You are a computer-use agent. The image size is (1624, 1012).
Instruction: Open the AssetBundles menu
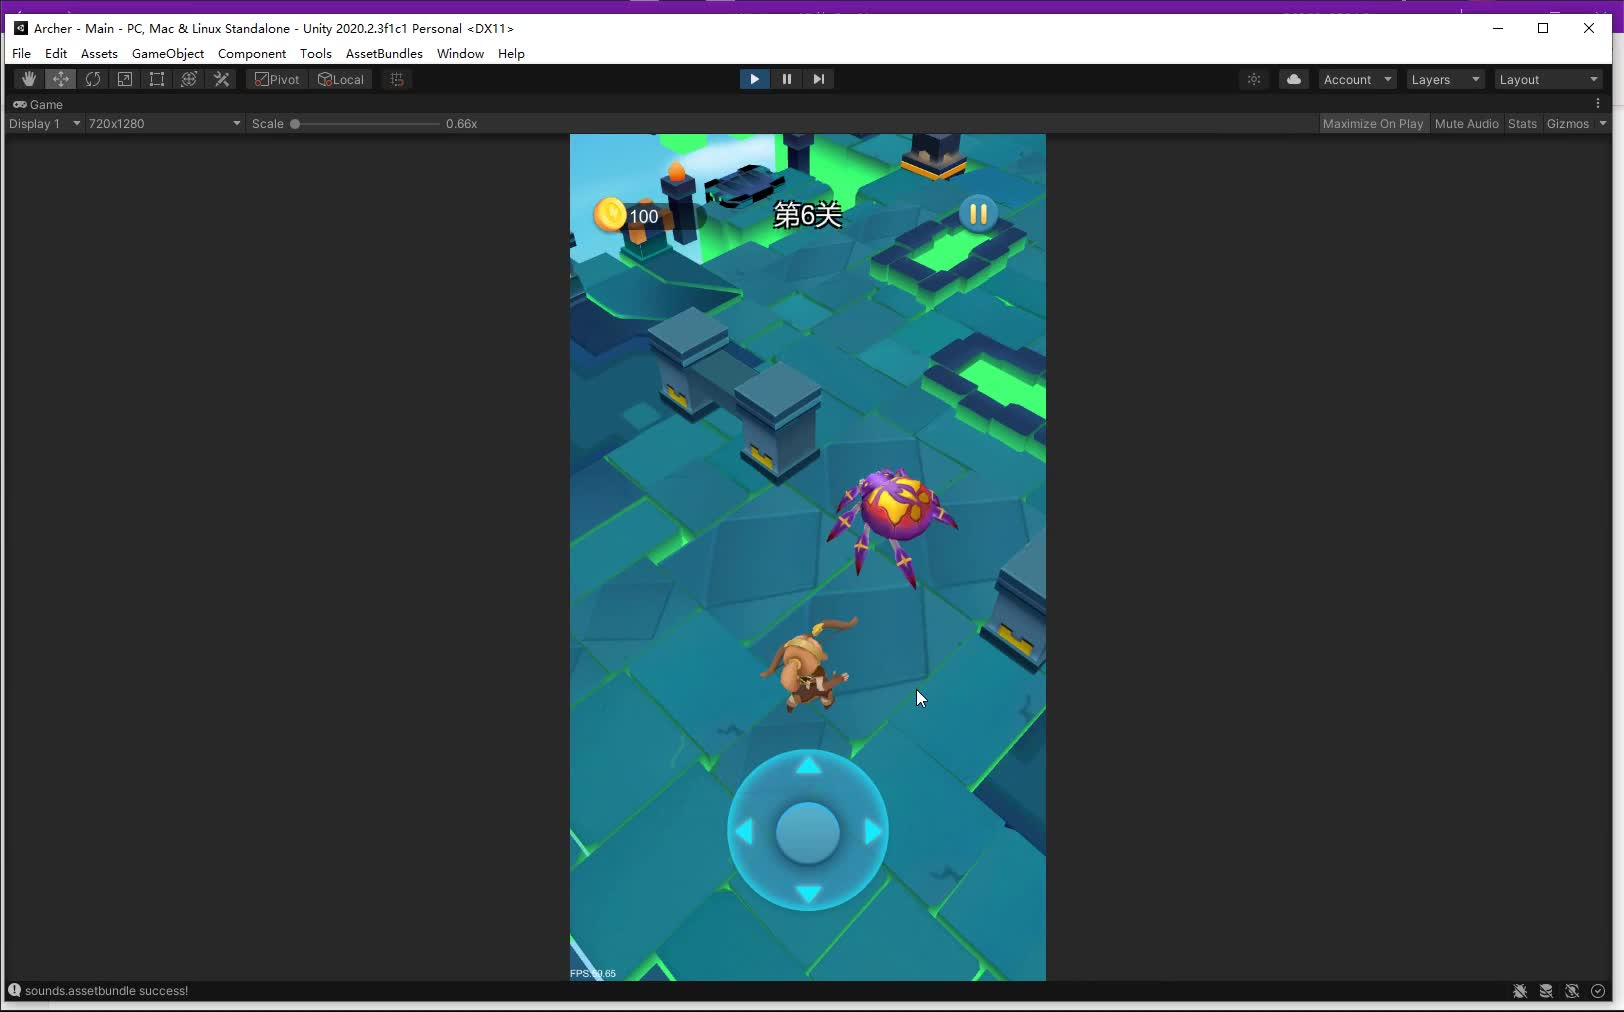tap(383, 53)
